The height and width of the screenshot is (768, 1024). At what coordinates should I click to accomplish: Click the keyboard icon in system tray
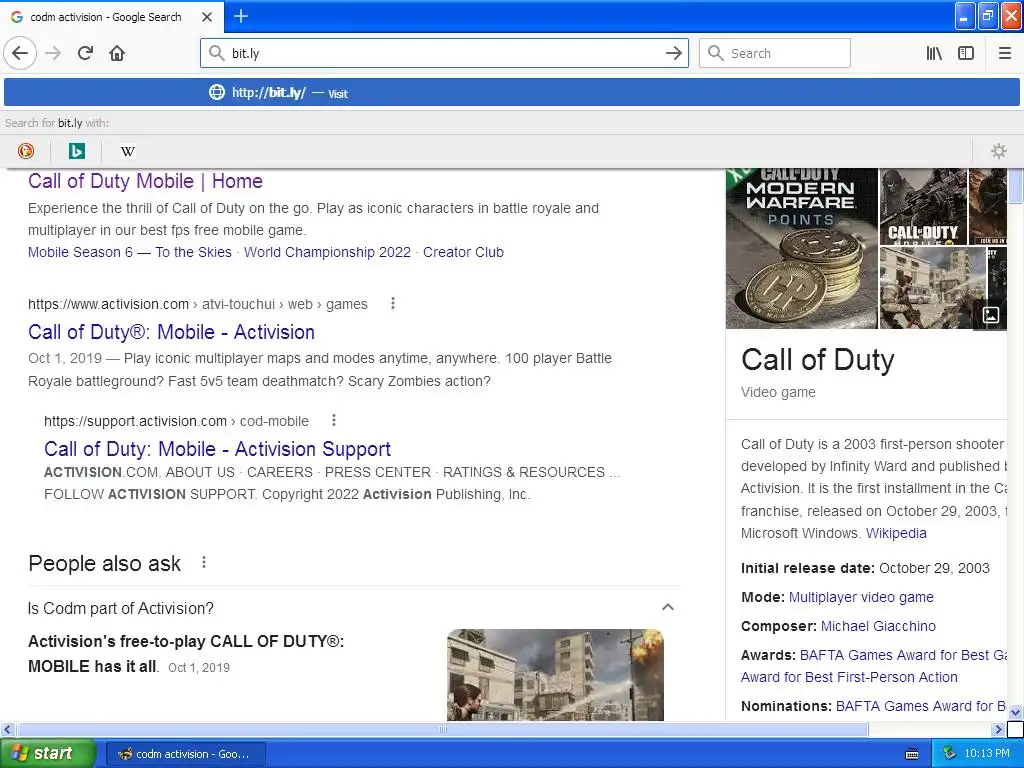point(912,754)
